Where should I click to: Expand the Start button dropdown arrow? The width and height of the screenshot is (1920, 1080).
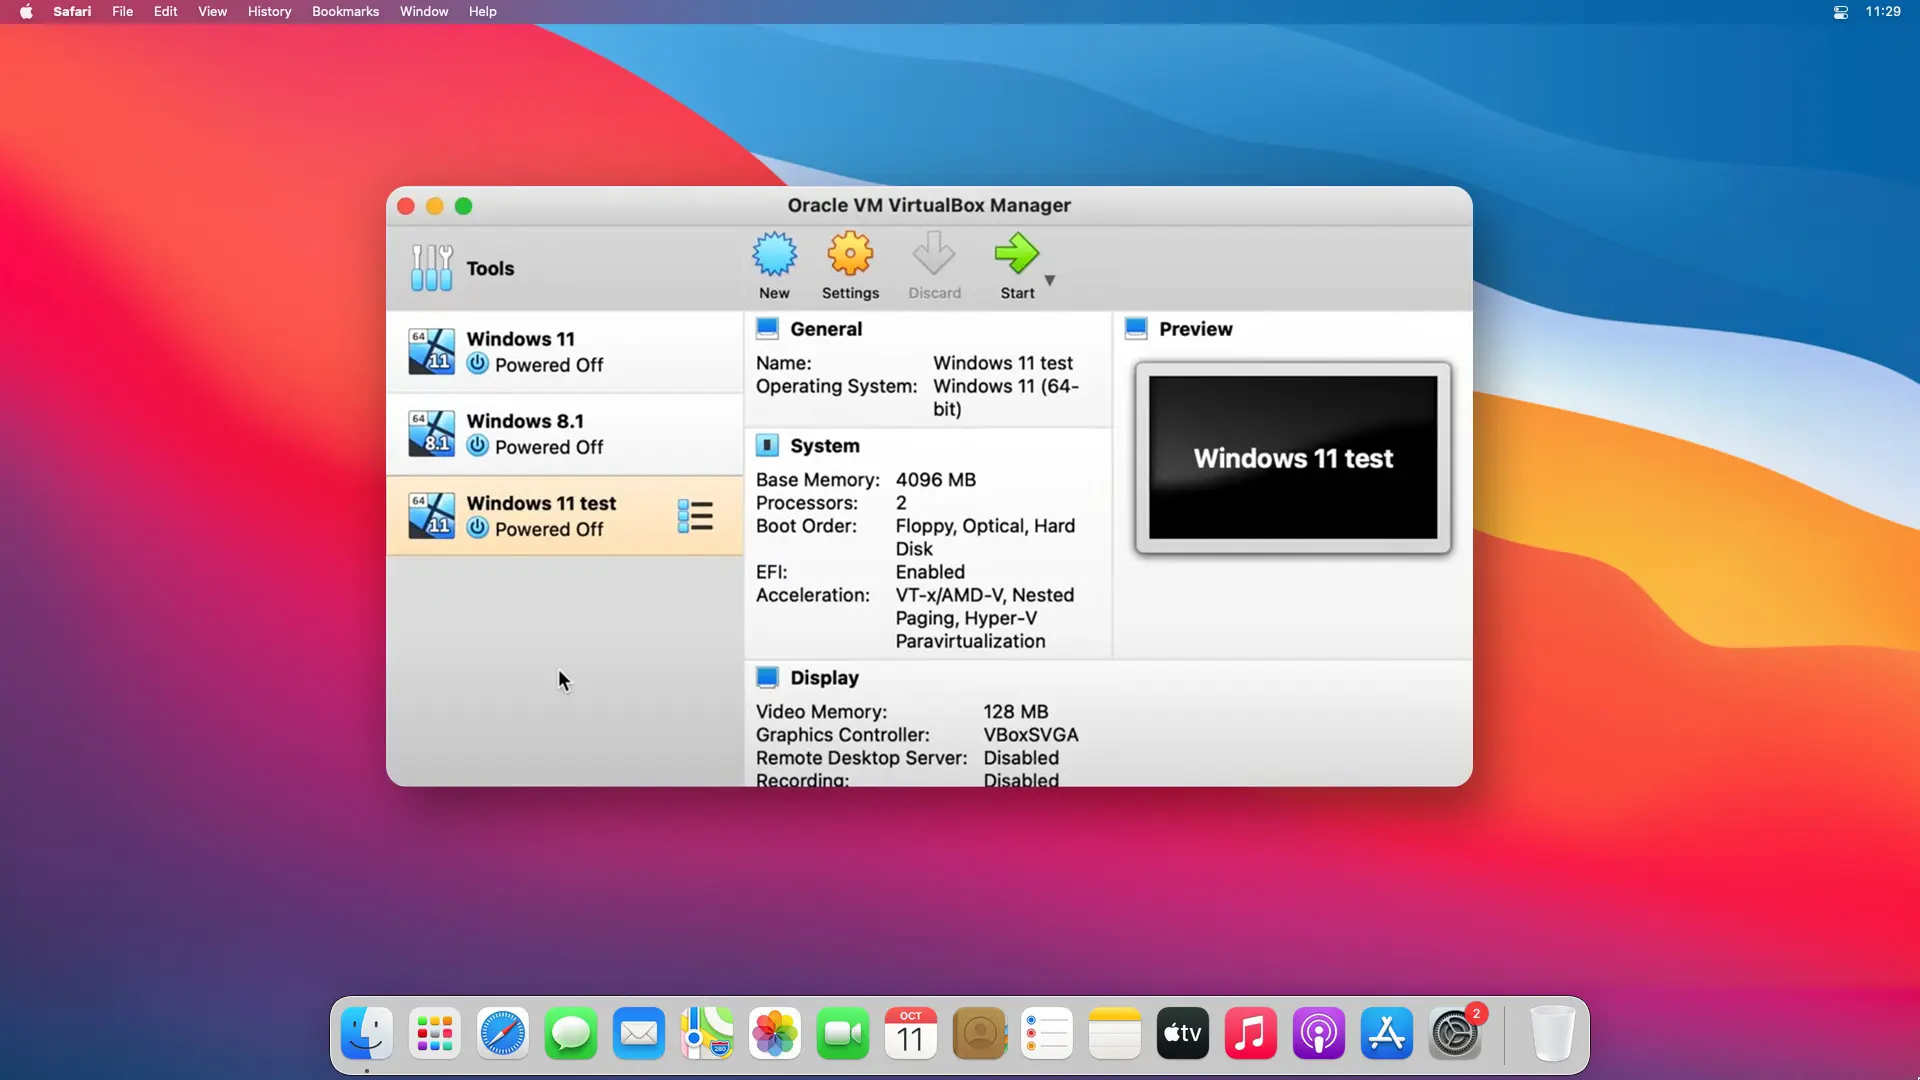click(1050, 280)
